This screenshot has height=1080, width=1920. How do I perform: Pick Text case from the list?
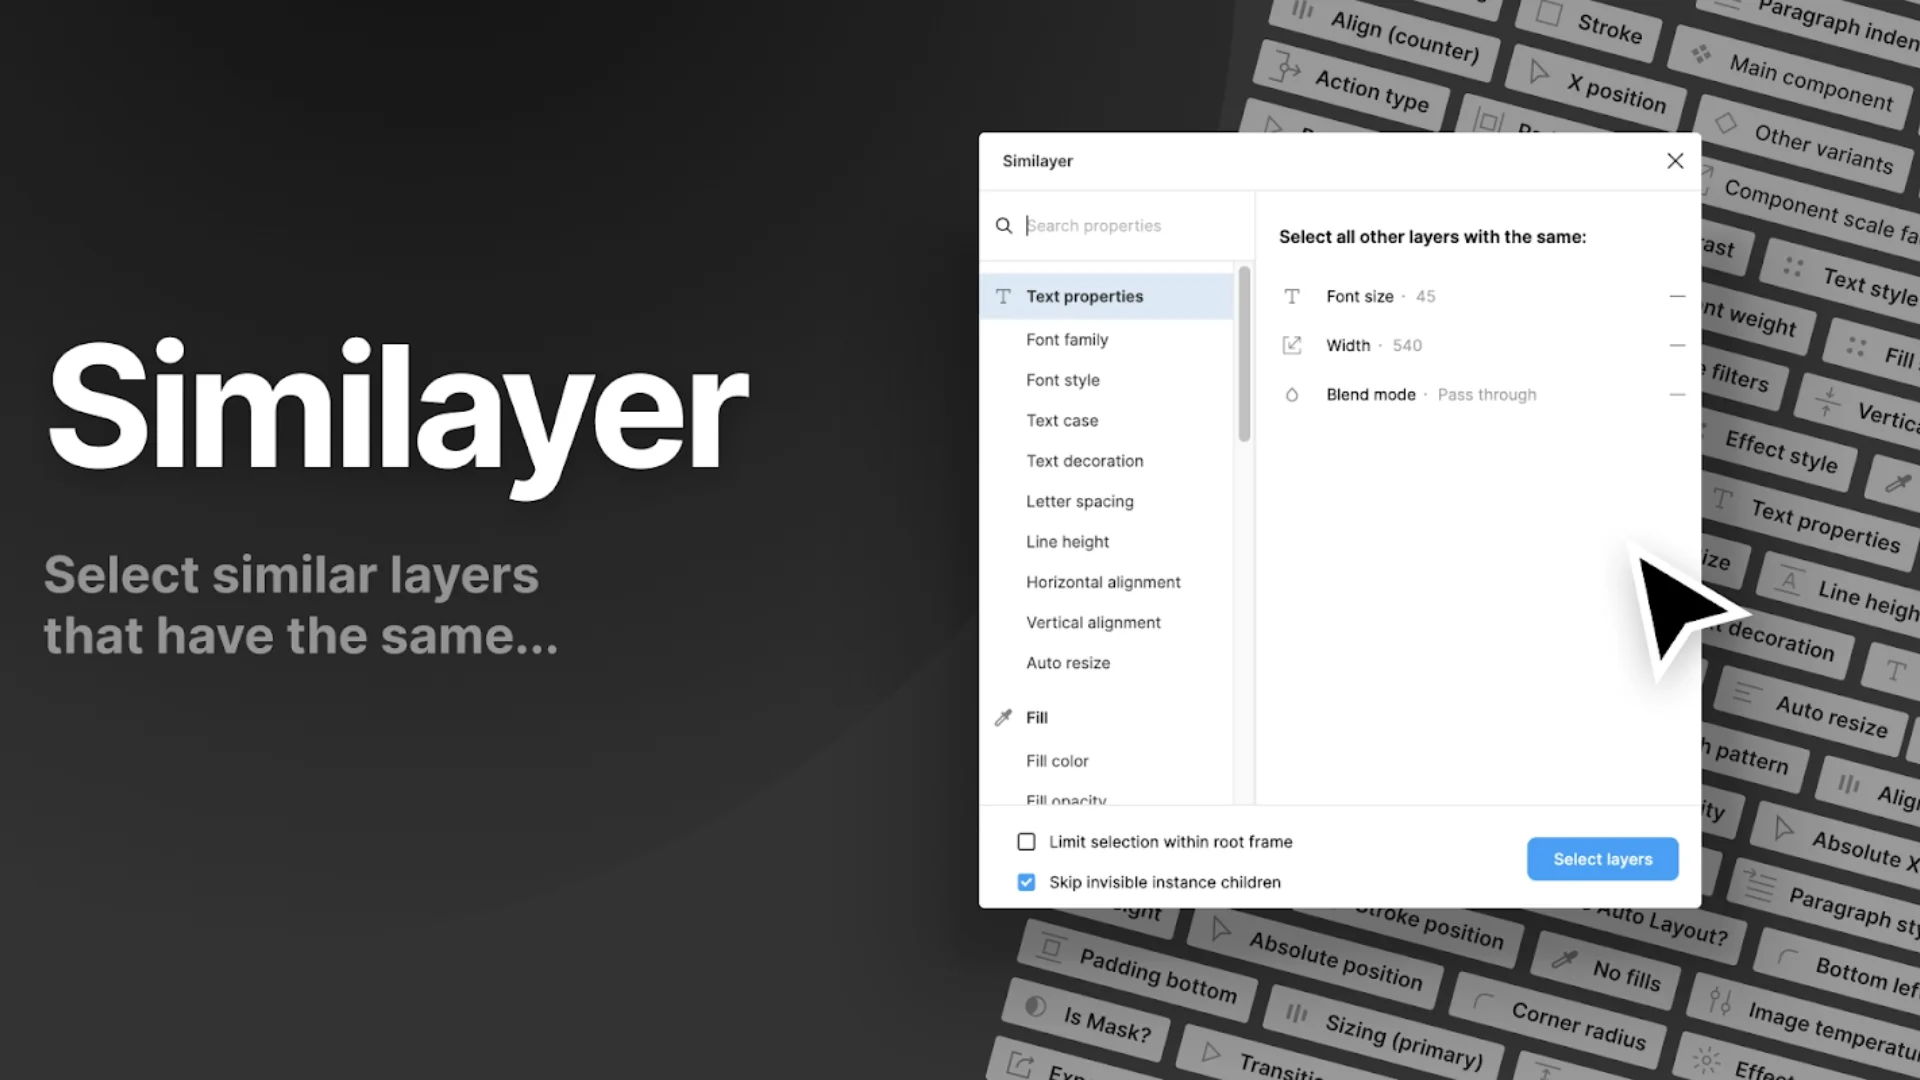coord(1062,421)
